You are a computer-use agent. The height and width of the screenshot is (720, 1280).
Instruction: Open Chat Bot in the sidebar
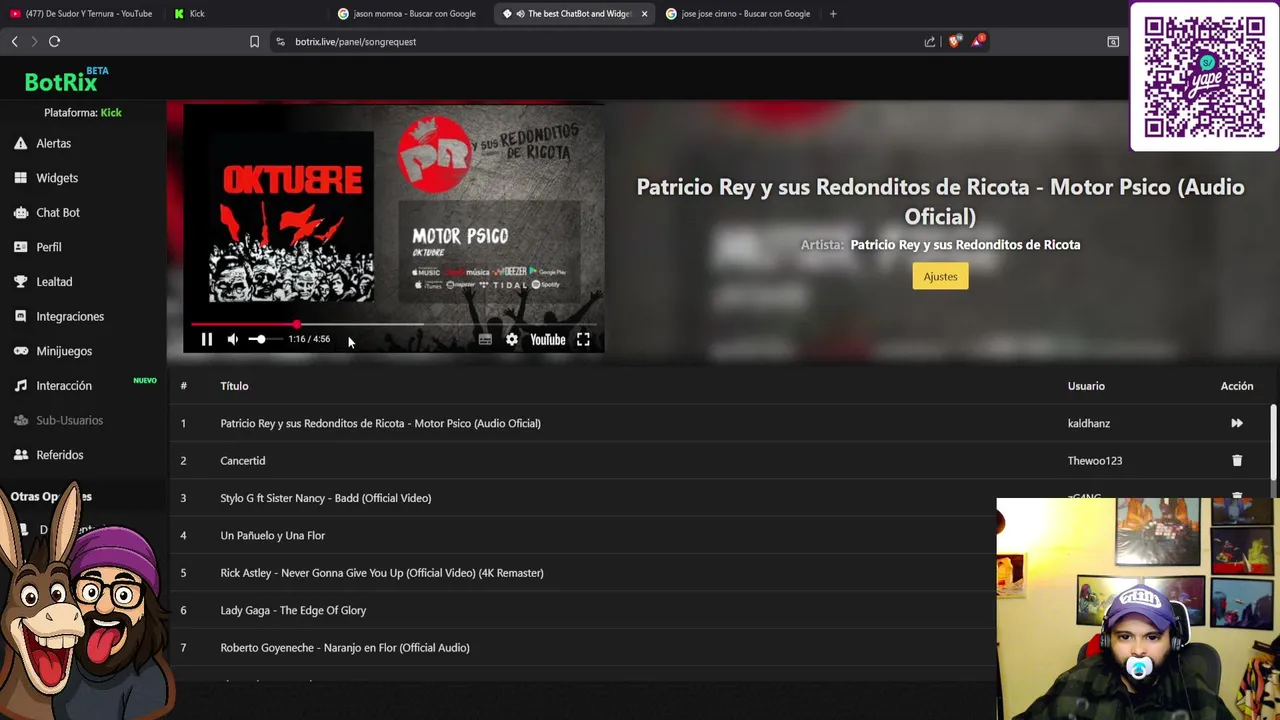[58, 213]
